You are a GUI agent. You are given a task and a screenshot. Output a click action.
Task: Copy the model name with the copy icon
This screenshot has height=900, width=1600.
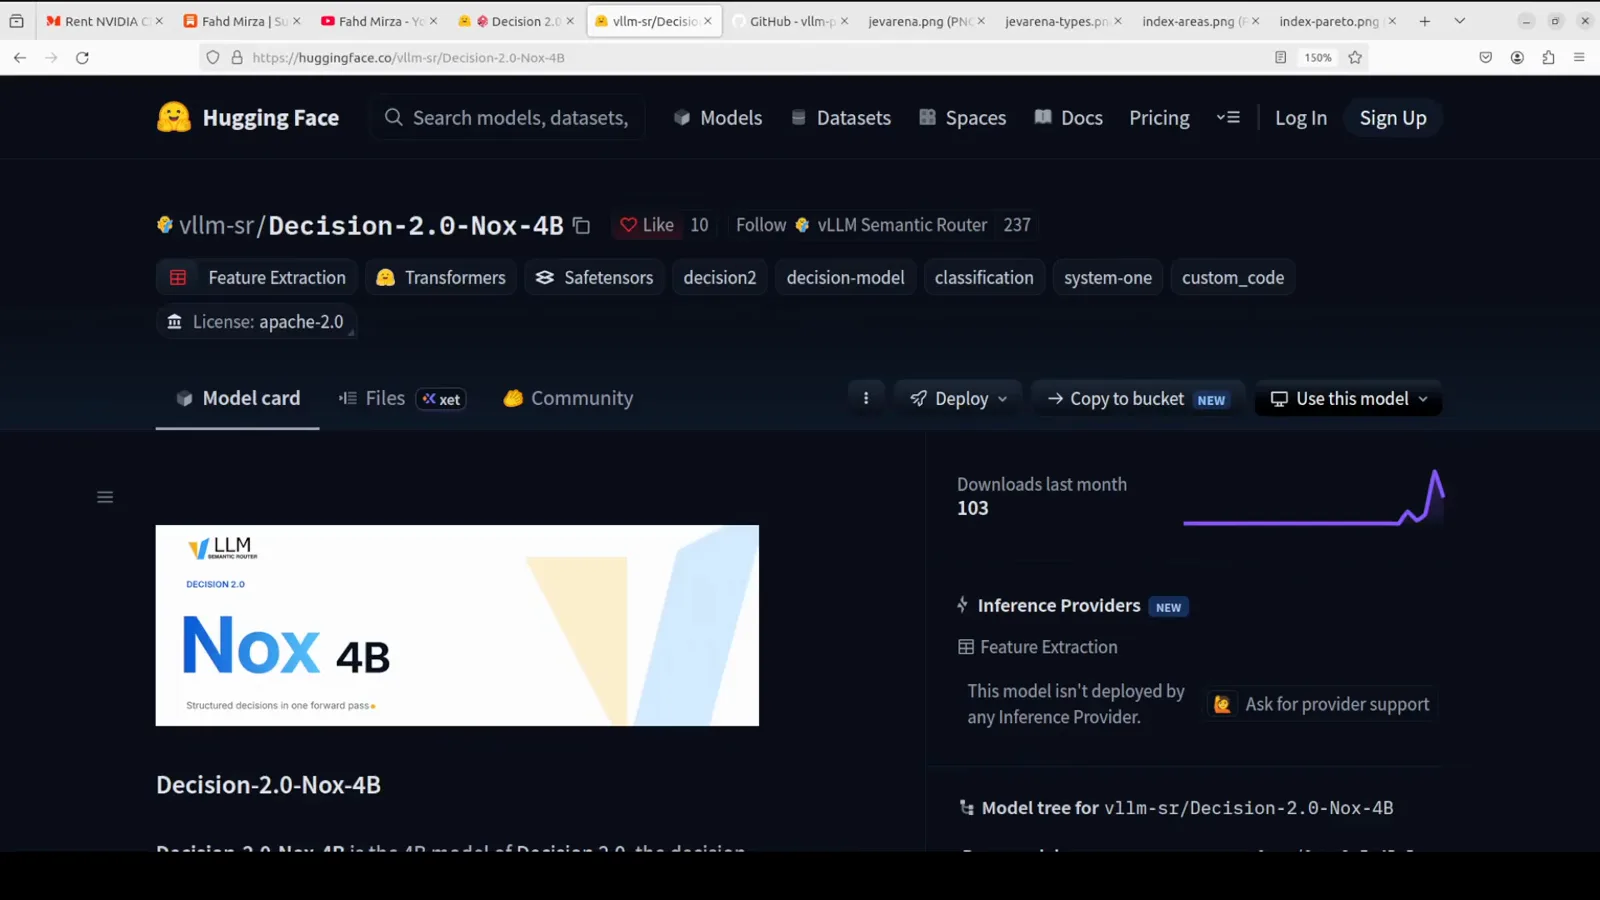click(x=581, y=226)
